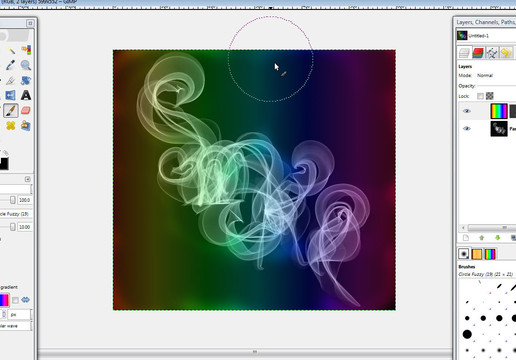516x360 pixels.
Task: Create a new layer
Action: point(466,238)
